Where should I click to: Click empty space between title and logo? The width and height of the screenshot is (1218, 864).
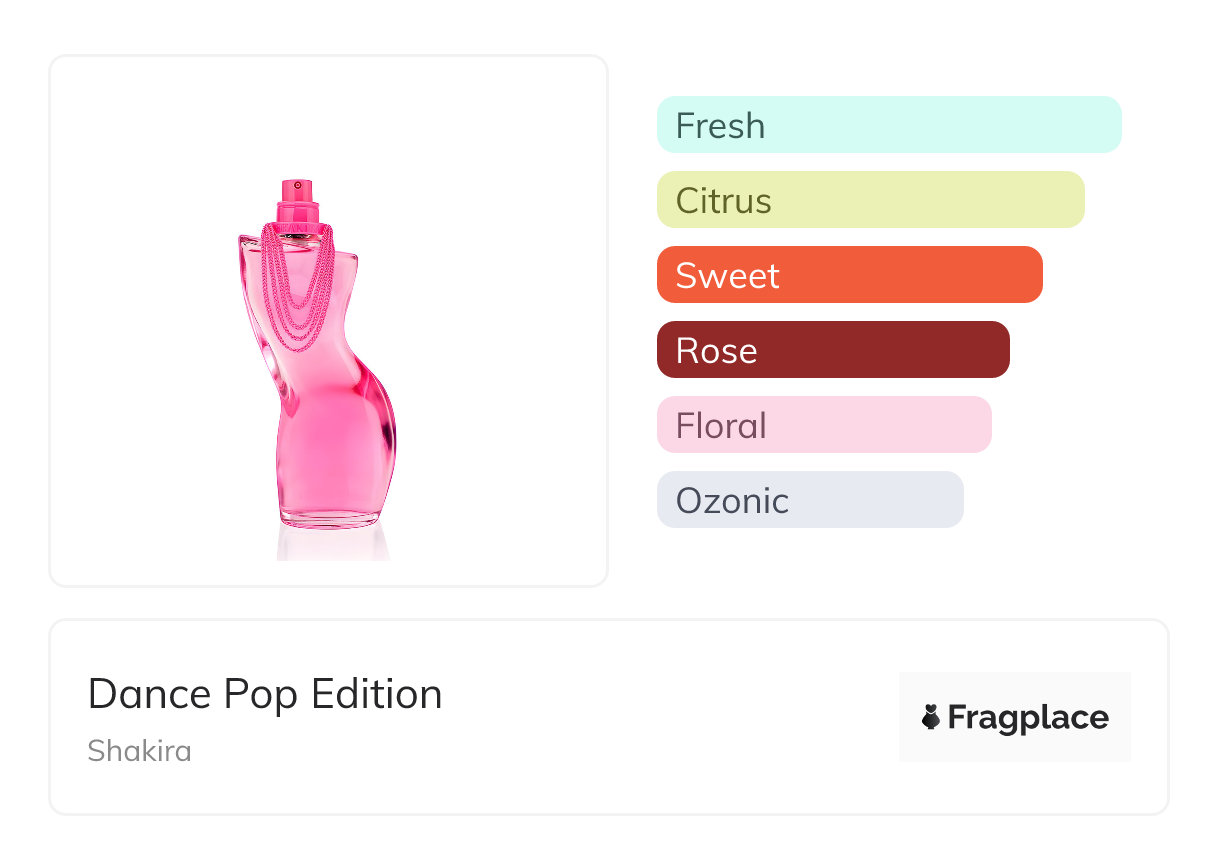[x=670, y=717]
